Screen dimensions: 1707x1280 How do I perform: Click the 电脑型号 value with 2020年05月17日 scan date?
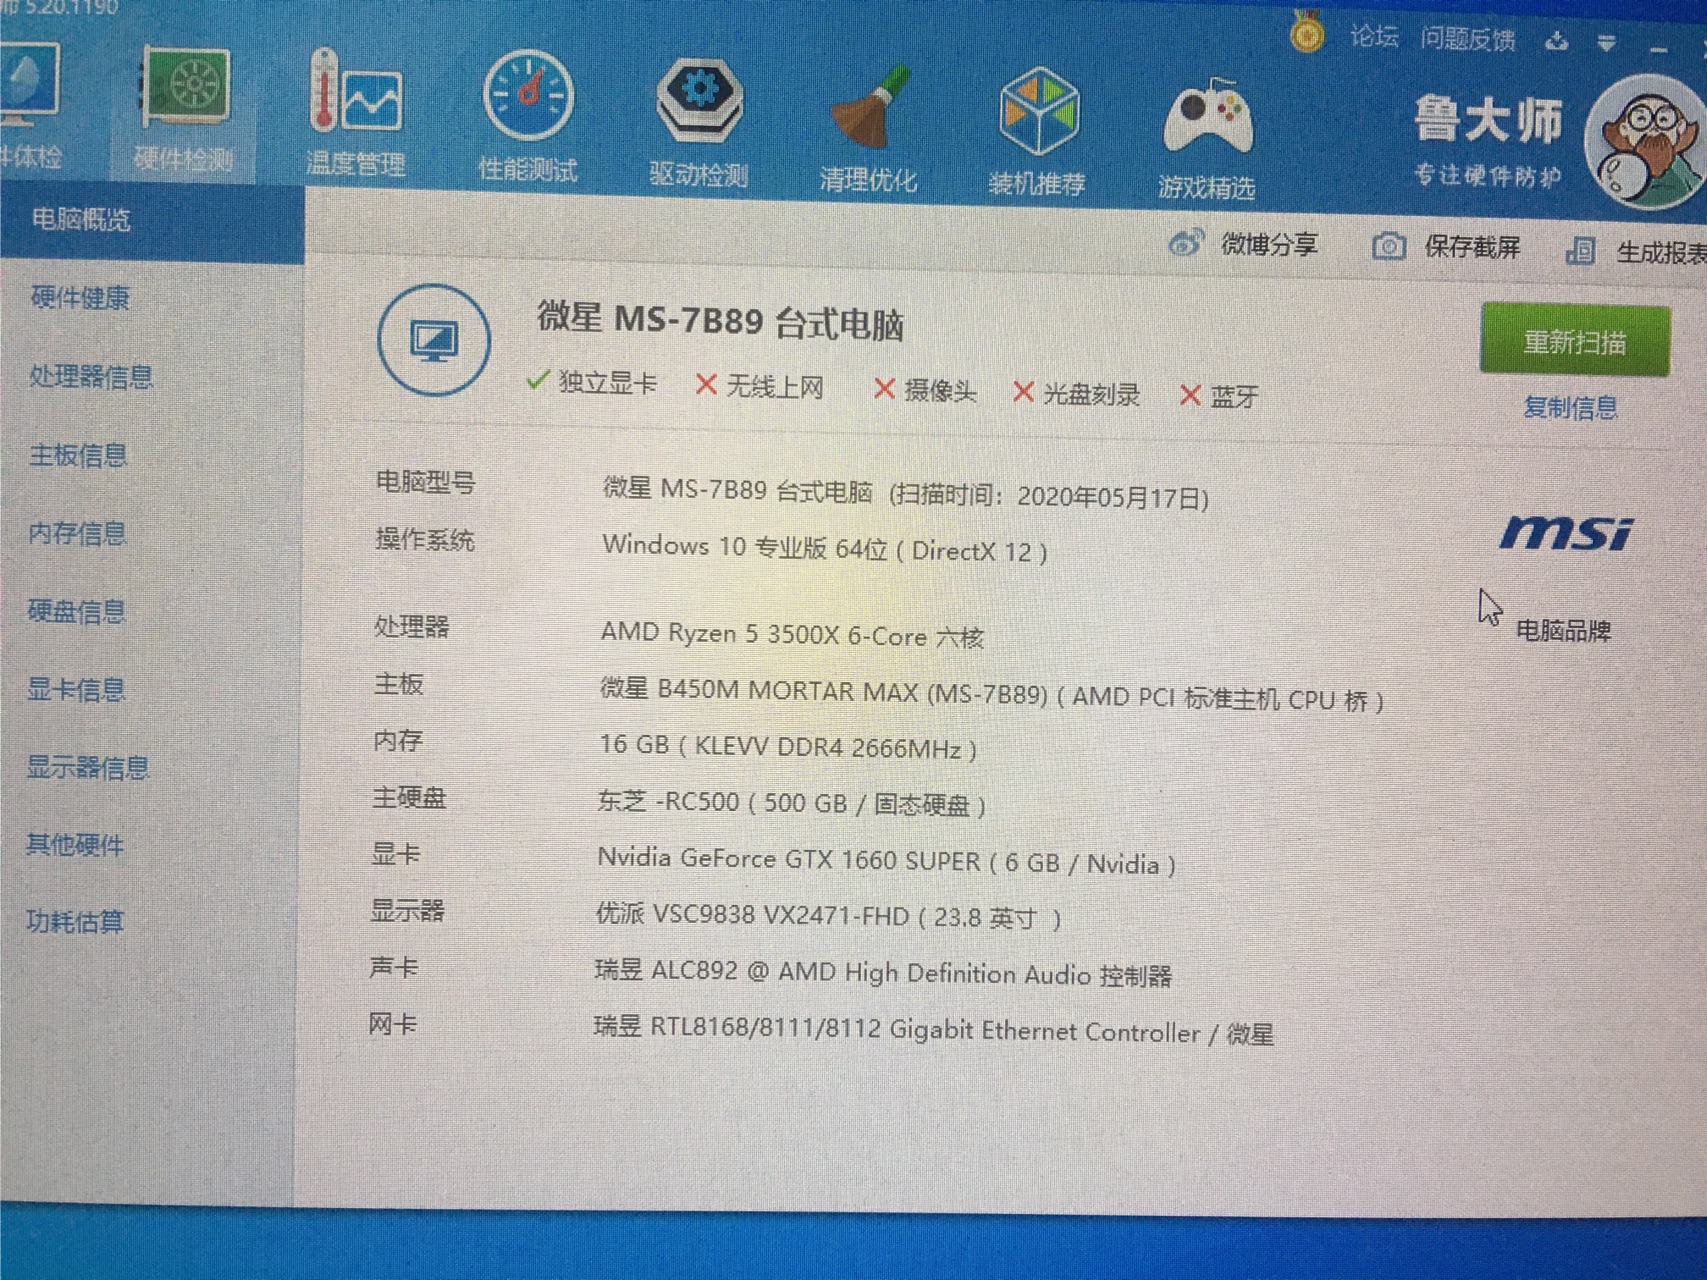906,493
